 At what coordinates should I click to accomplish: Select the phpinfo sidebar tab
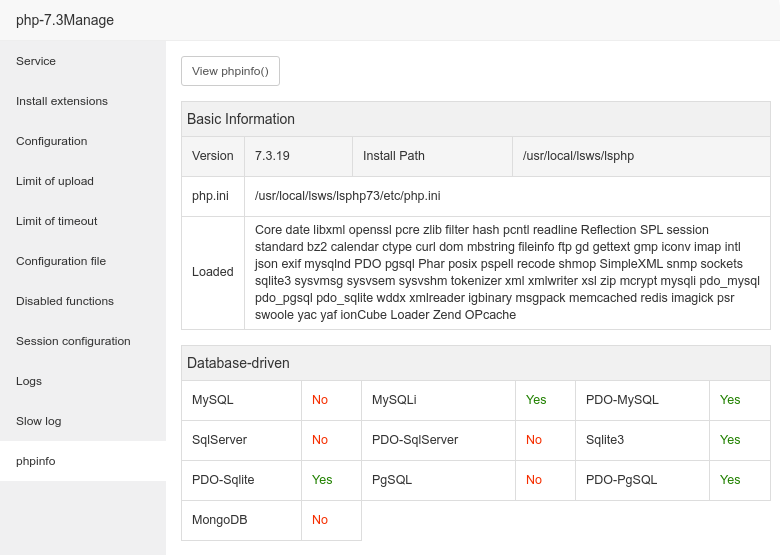point(36,461)
